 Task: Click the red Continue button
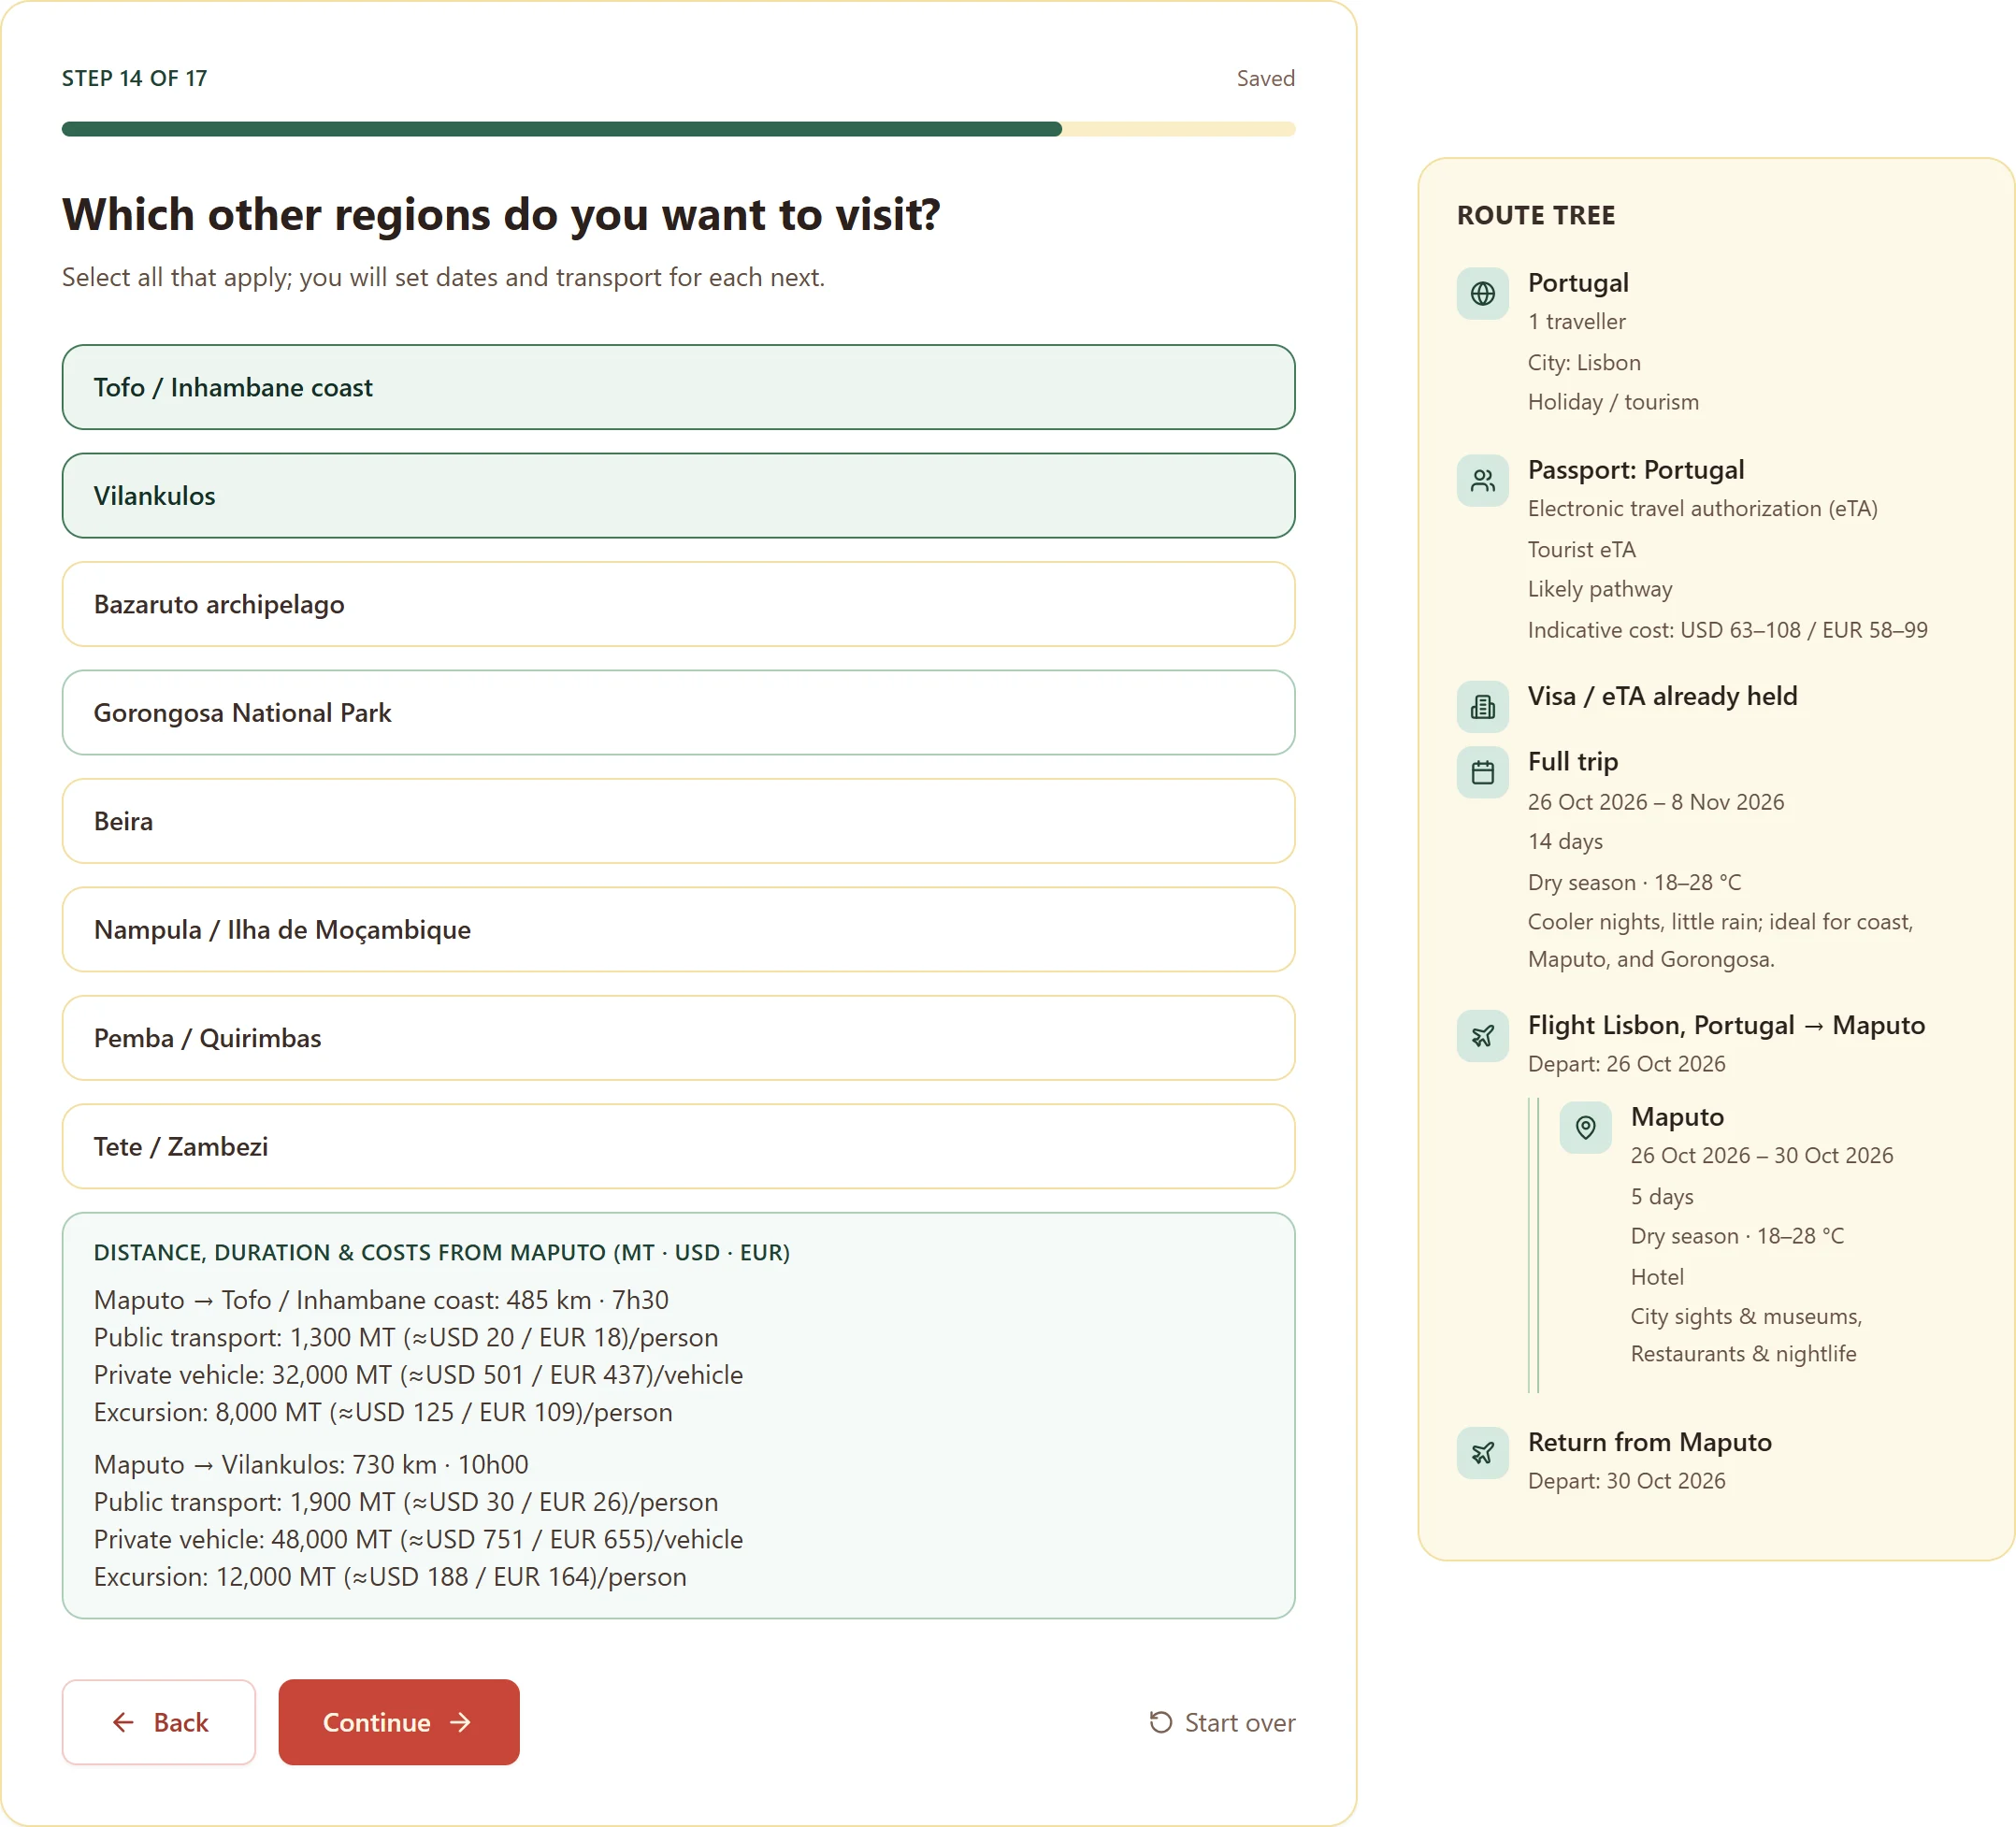click(x=399, y=1722)
